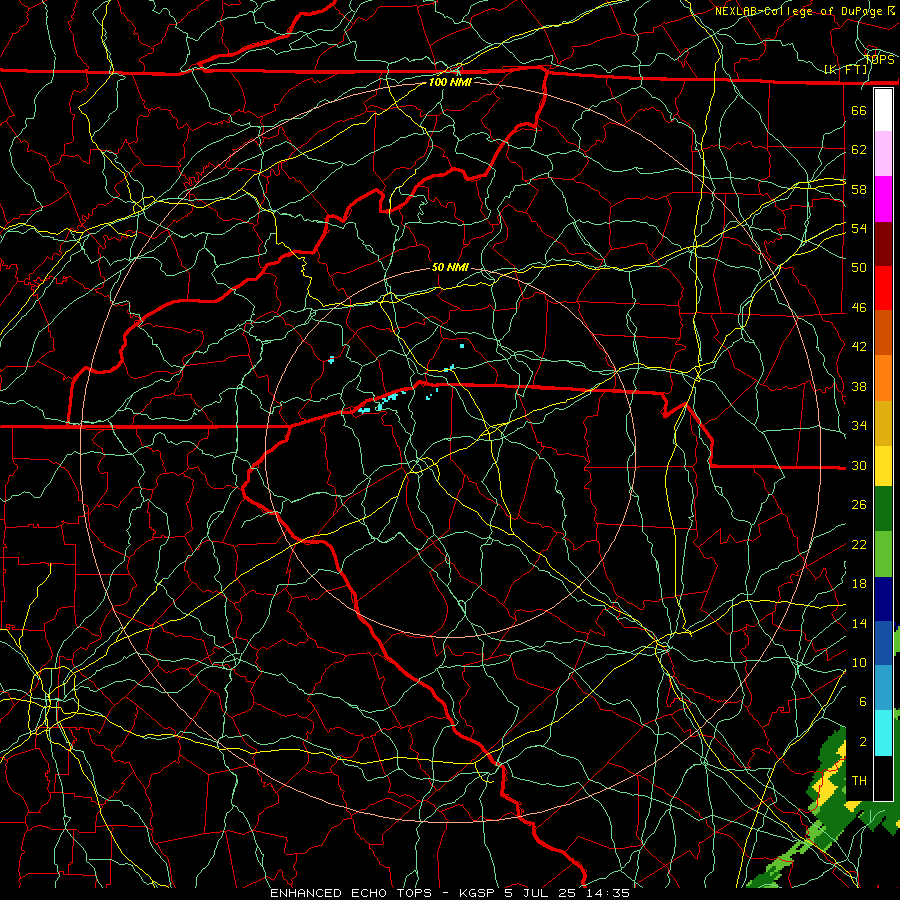The image size is (900, 900).
Task: Click the light pink legend color band
Action: coord(883,154)
